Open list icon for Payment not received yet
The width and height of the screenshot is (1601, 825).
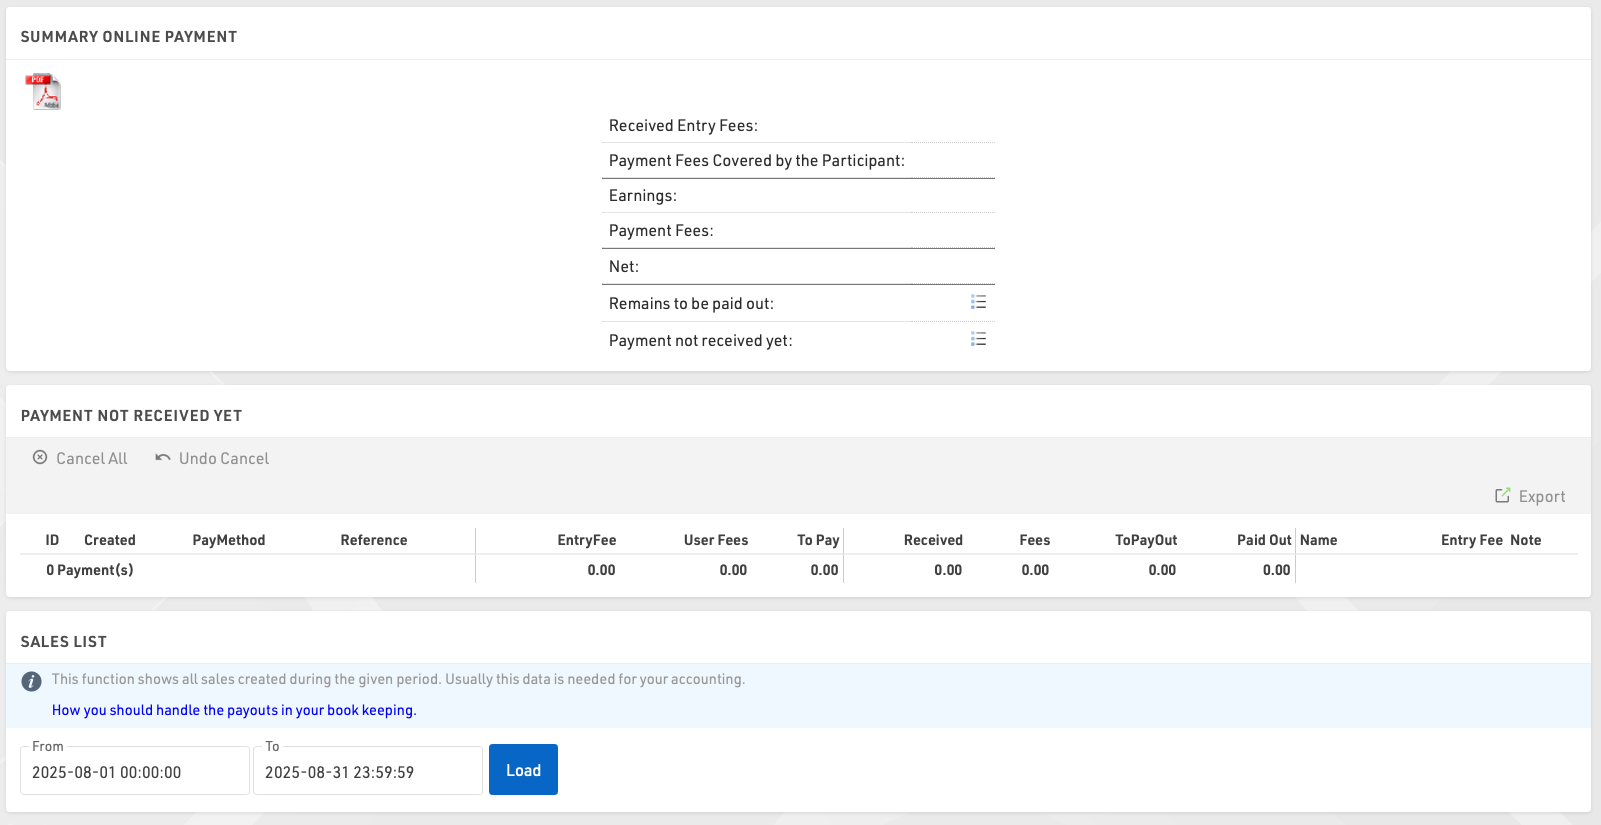pos(978,339)
